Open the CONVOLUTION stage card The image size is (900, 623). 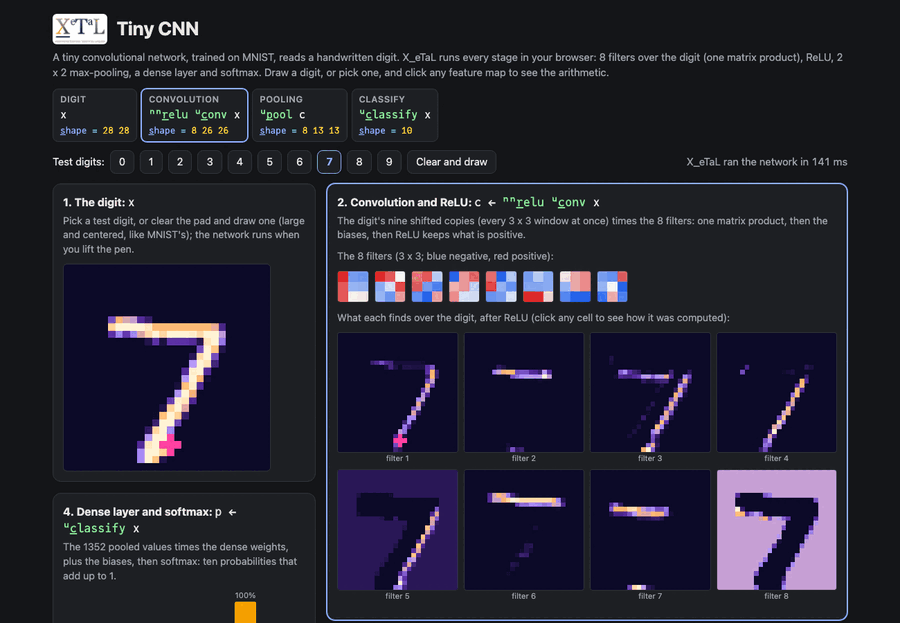tap(195, 115)
